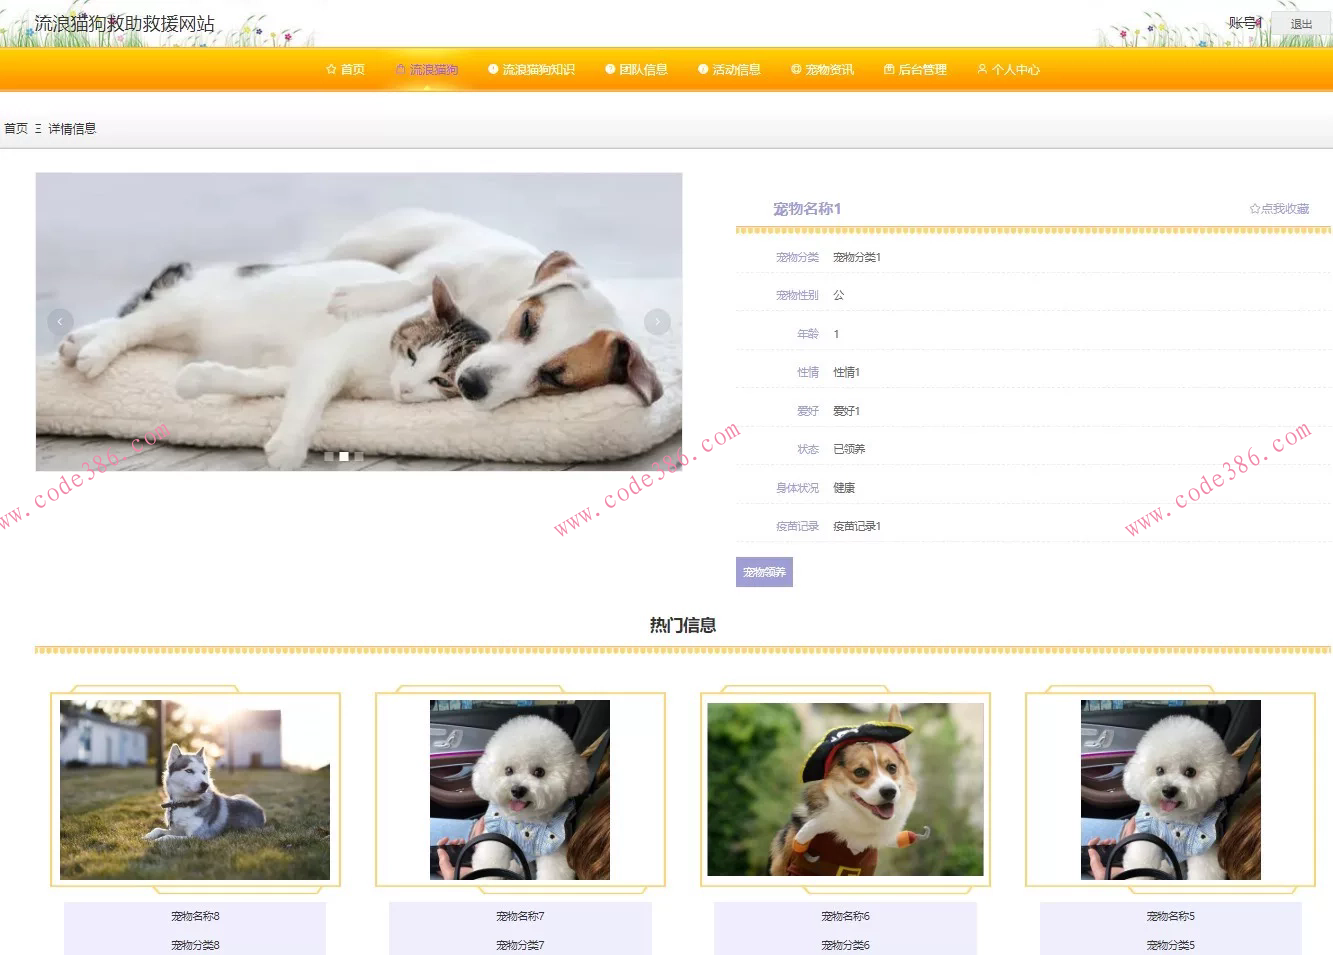Go to 首页 in the orange navigation bar
This screenshot has width=1333, height=955.
tap(345, 70)
